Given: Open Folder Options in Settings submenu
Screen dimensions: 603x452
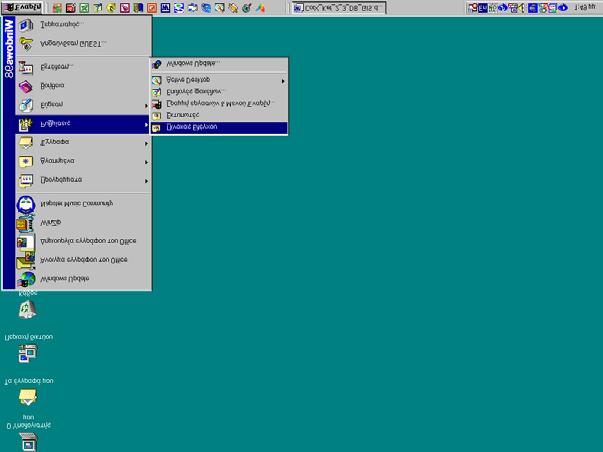Looking at the screenshot, I should point(219,92).
